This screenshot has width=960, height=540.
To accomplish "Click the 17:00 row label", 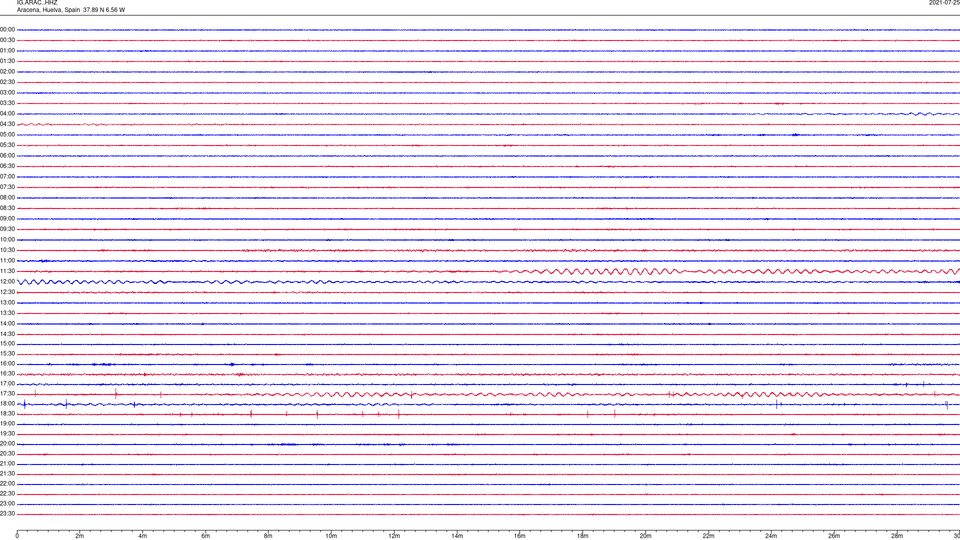I will tap(7, 384).
